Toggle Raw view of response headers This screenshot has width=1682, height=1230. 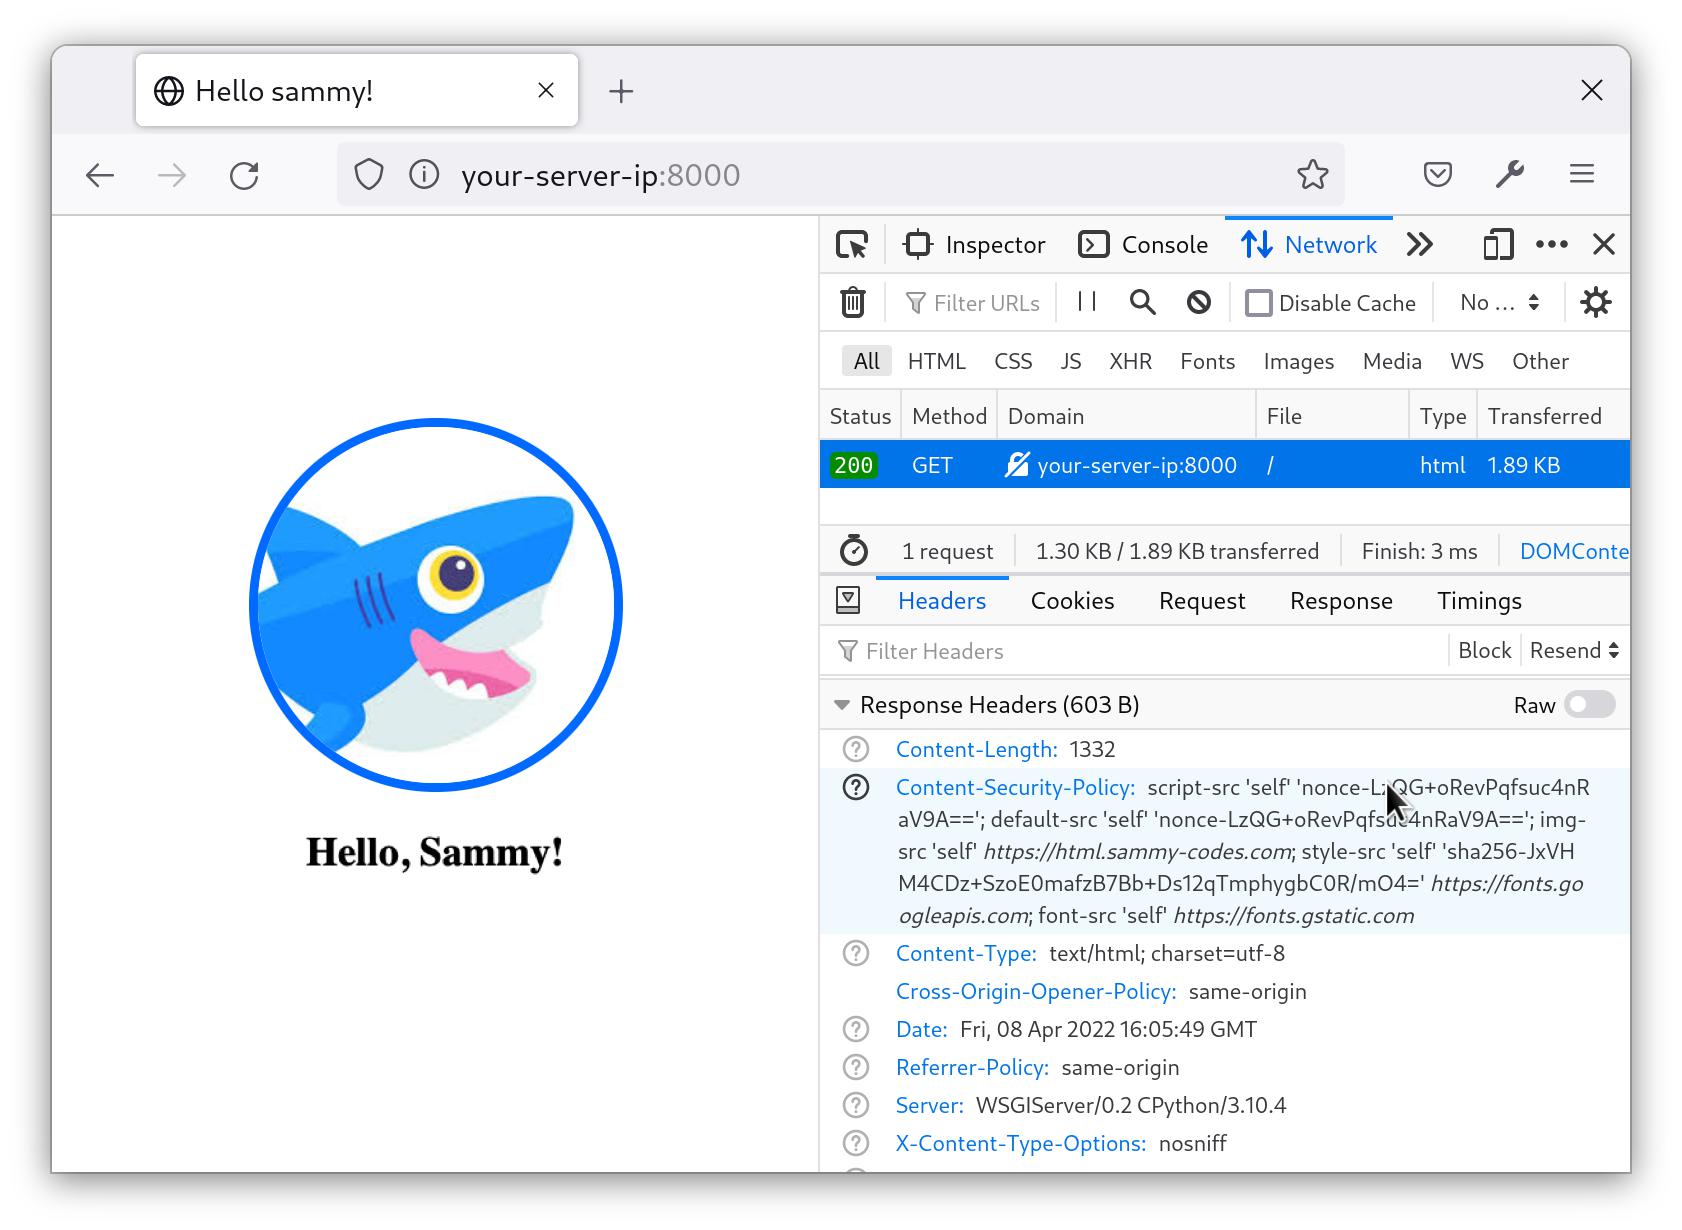pyautogui.click(x=1588, y=705)
